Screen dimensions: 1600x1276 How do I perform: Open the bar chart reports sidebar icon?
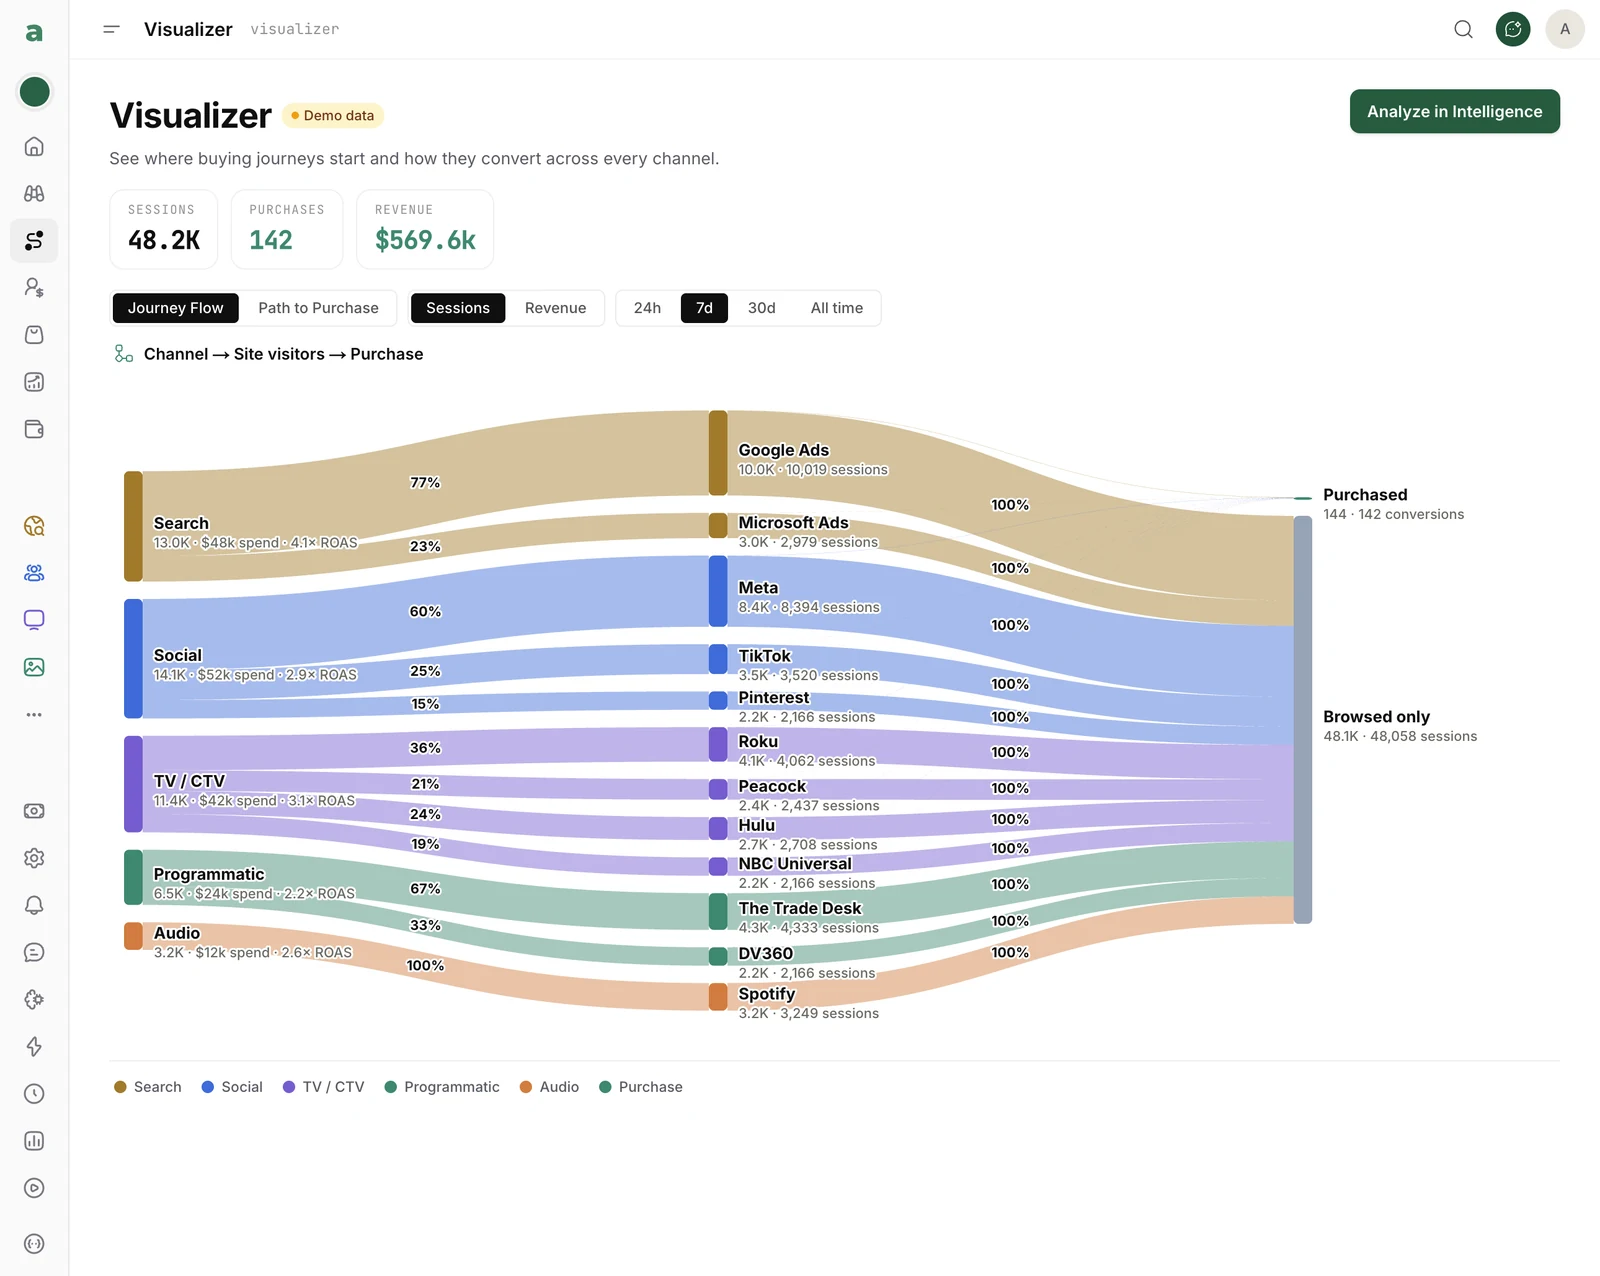[x=34, y=1141]
